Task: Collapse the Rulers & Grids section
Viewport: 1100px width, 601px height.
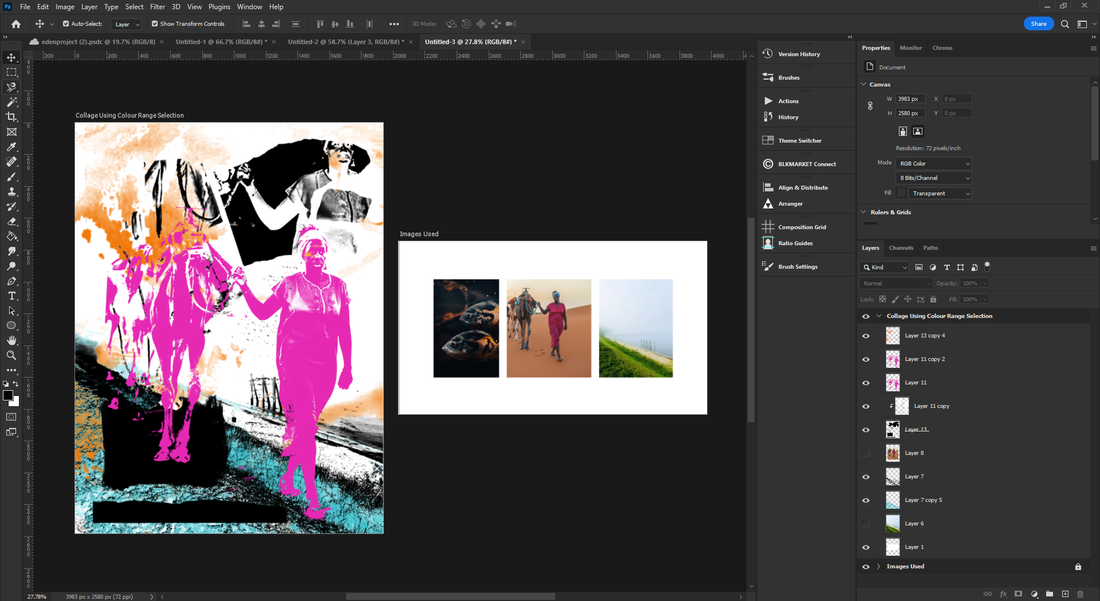Action: pos(864,212)
